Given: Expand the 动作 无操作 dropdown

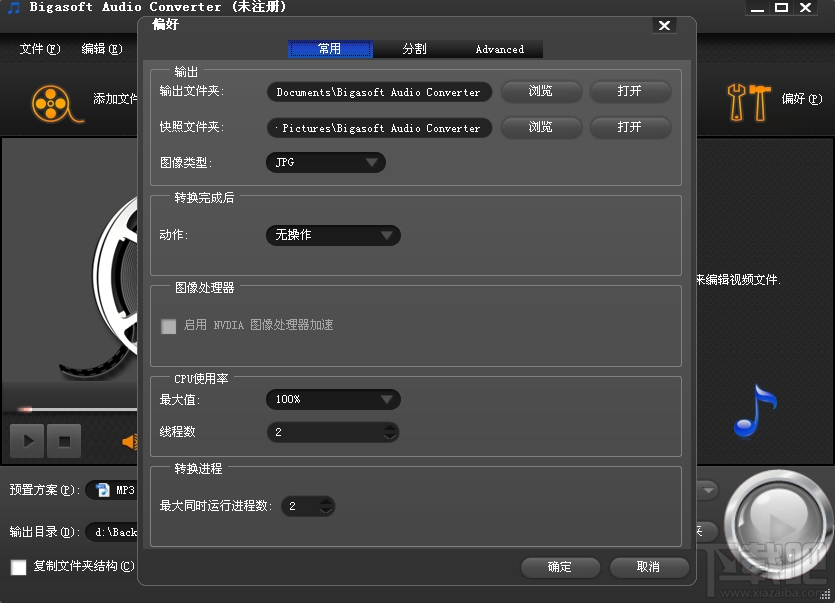Looking at the screenshot, I should [333, 235].
